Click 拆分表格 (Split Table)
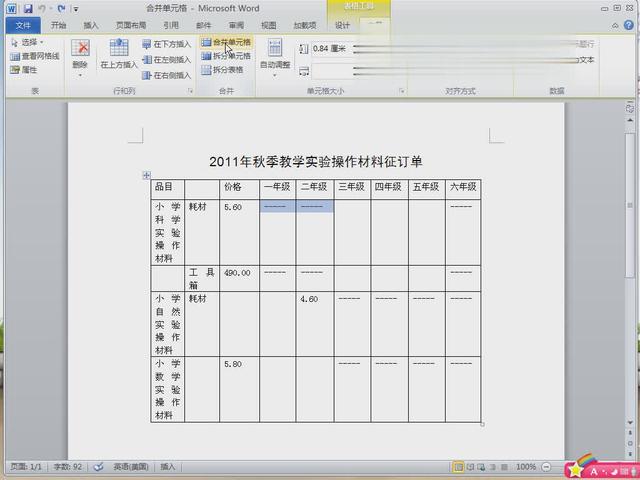640x480 pixels. tap(222, 70)
